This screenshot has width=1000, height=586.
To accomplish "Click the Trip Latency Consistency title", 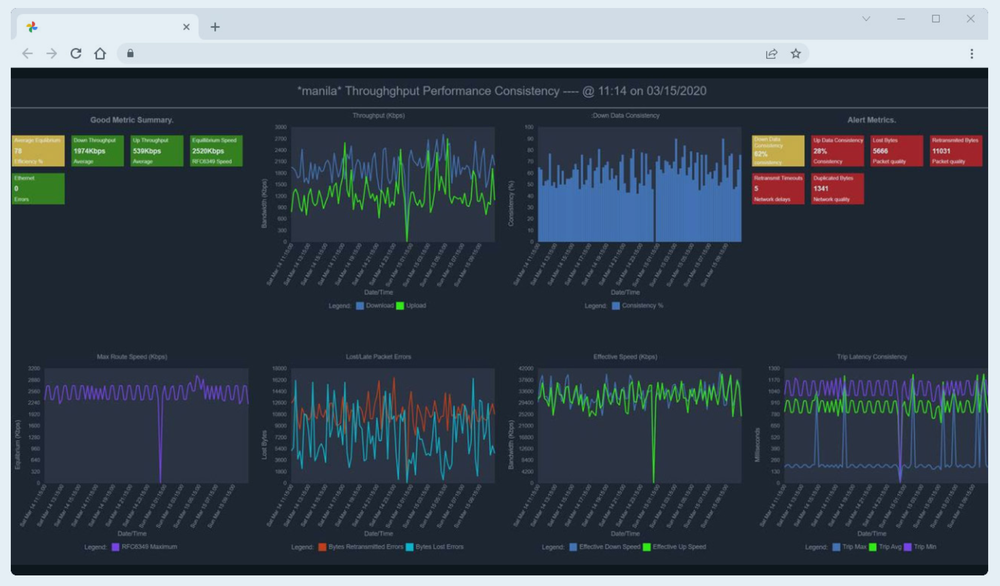I will coord(872,356).
